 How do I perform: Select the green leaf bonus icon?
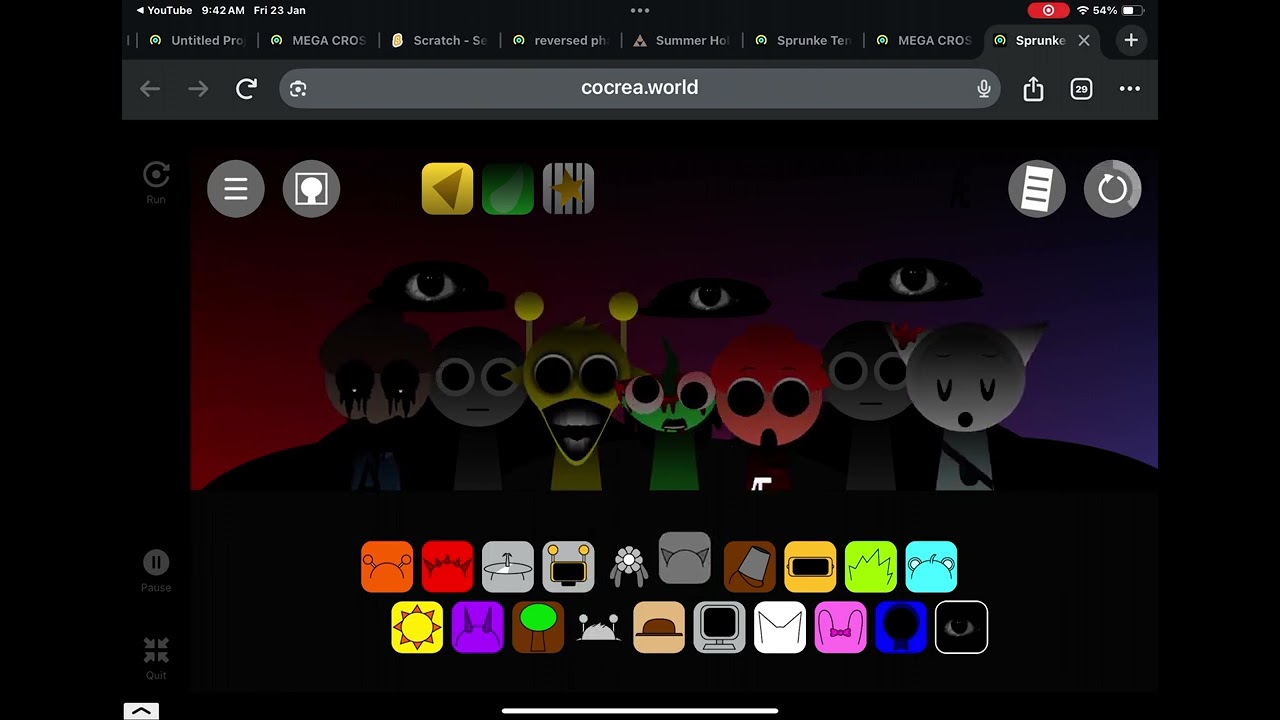point(508,188)
